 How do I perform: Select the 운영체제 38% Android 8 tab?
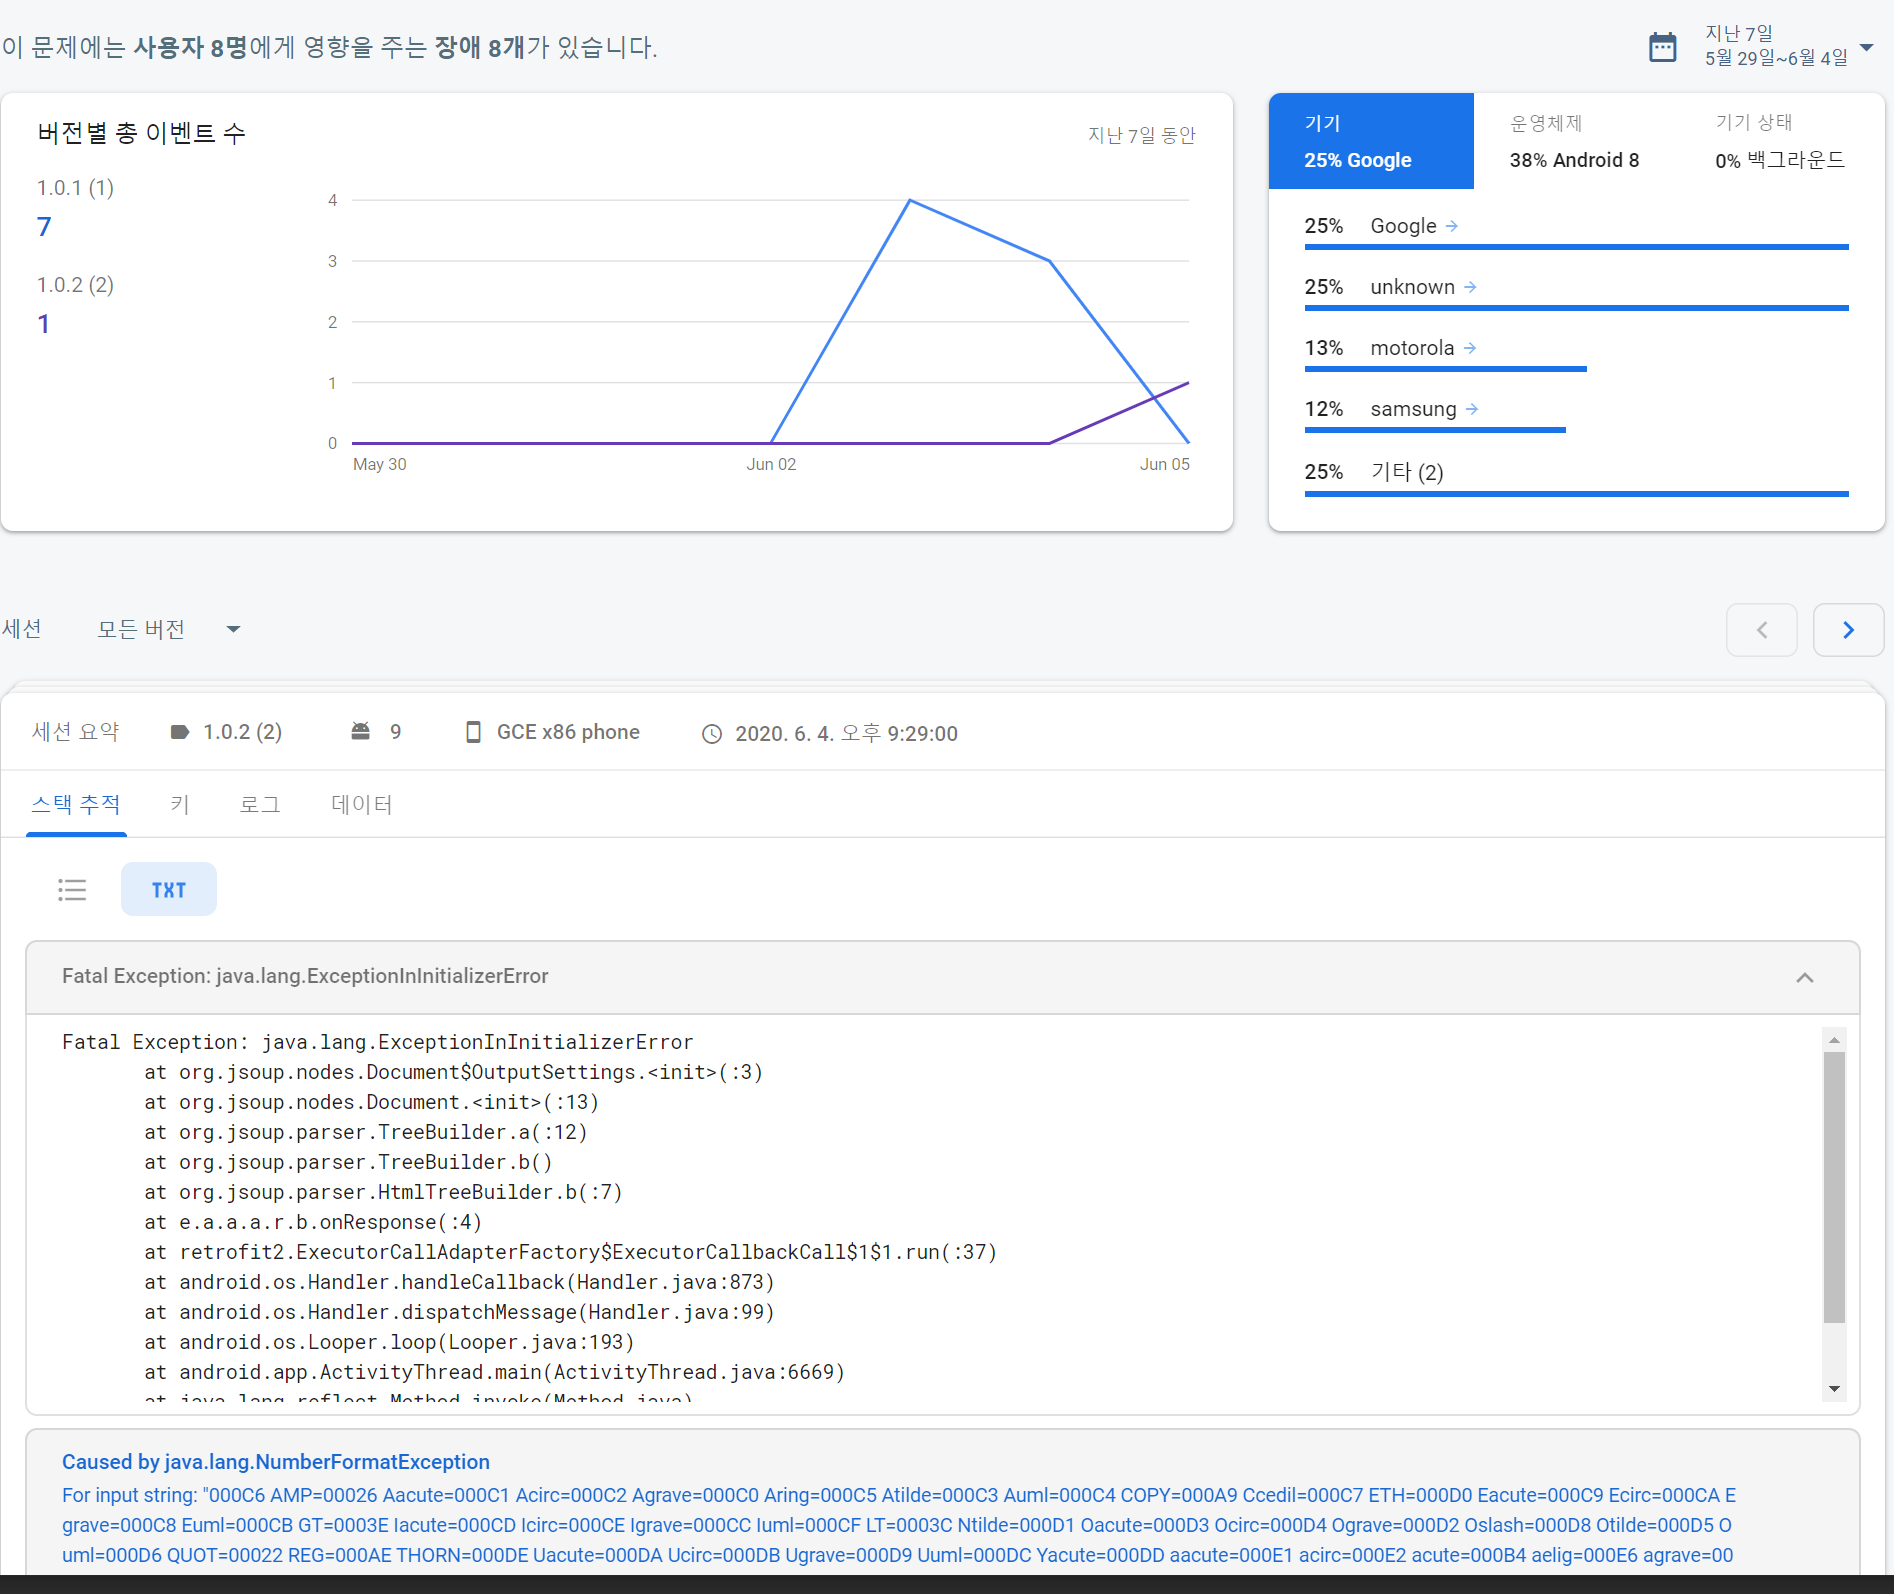pyautogui.click(x=1575, y=141)
